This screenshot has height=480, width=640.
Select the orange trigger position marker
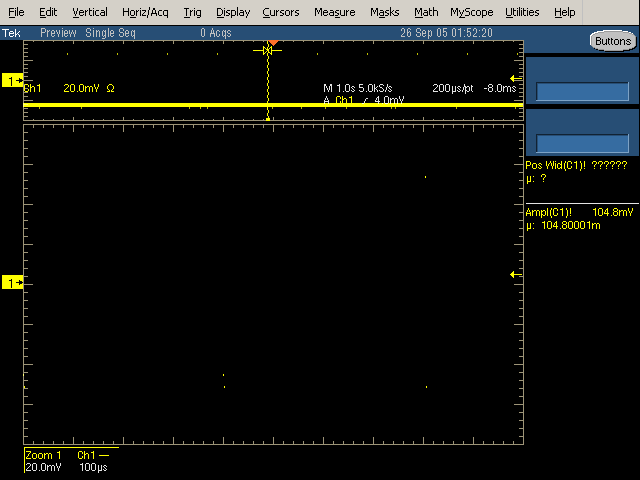coord(272,42)
